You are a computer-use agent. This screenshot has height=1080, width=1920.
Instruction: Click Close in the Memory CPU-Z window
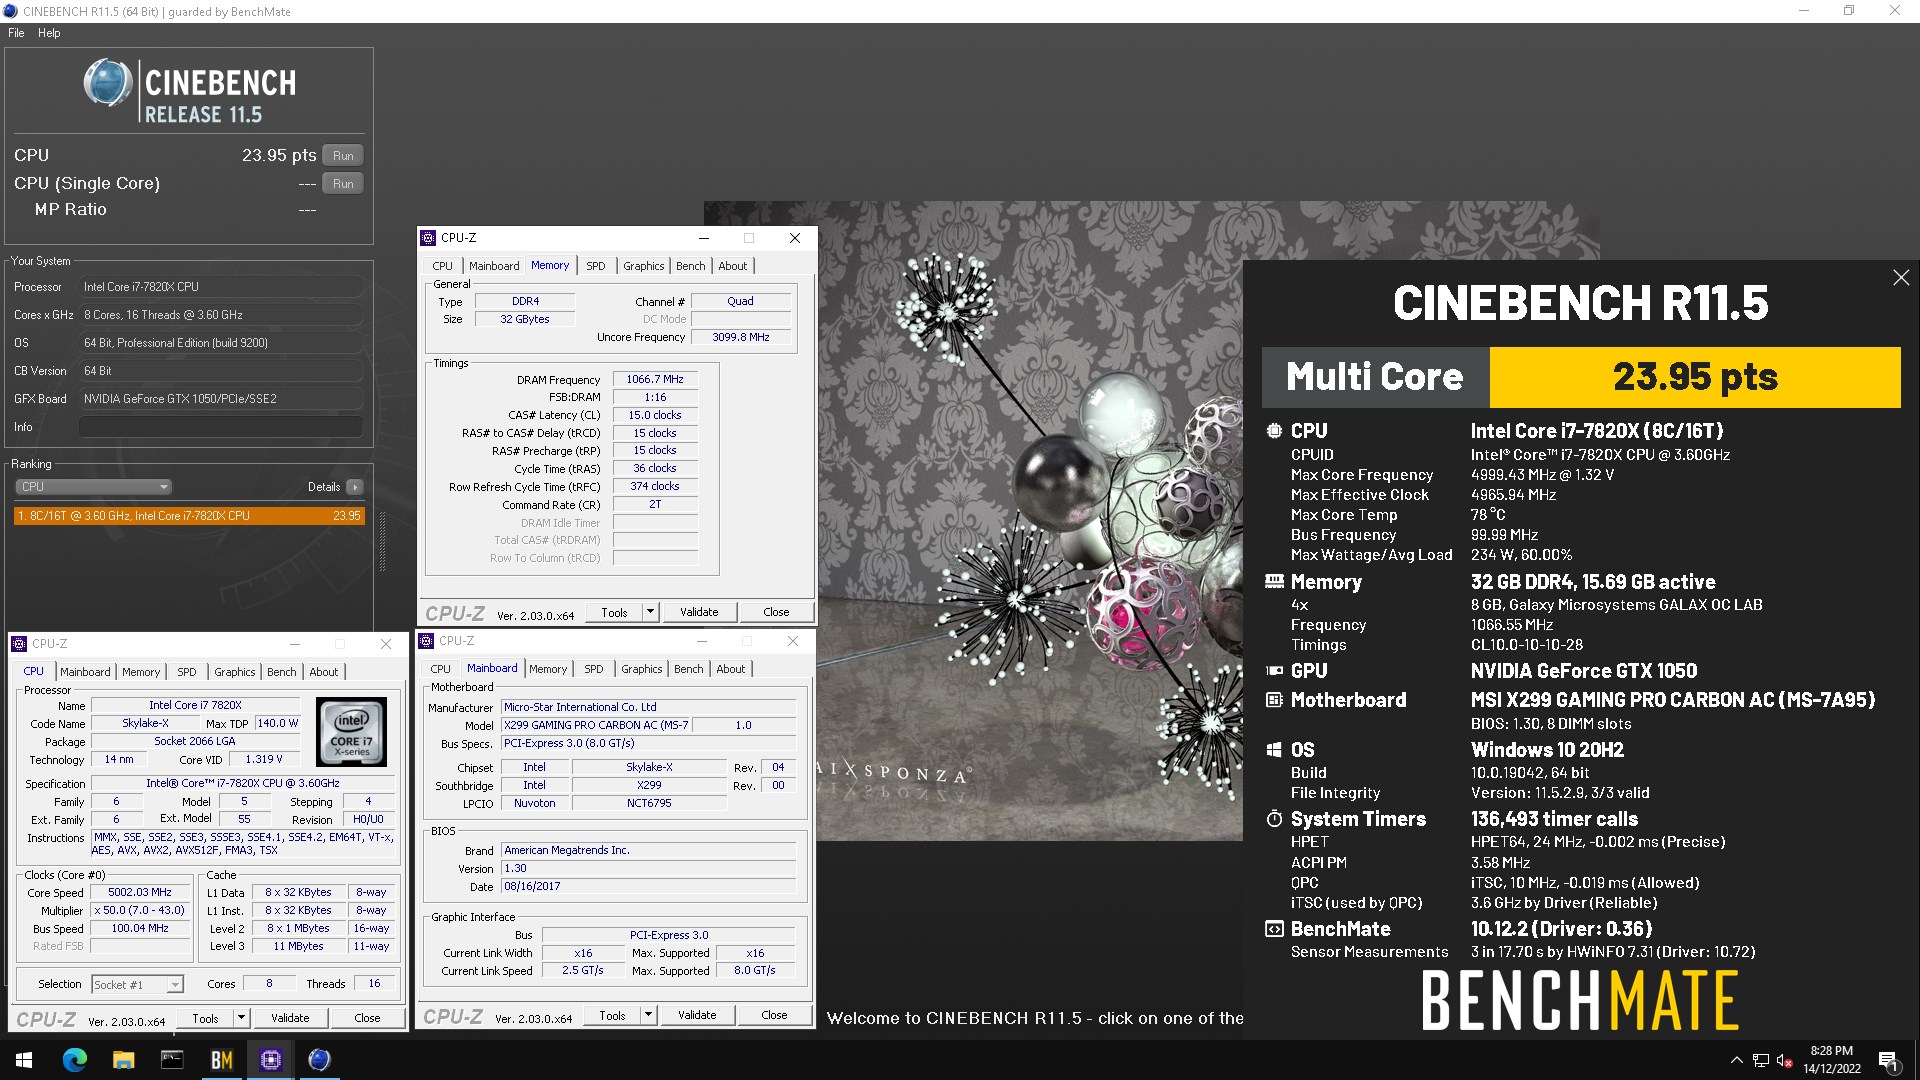(776, 612)
